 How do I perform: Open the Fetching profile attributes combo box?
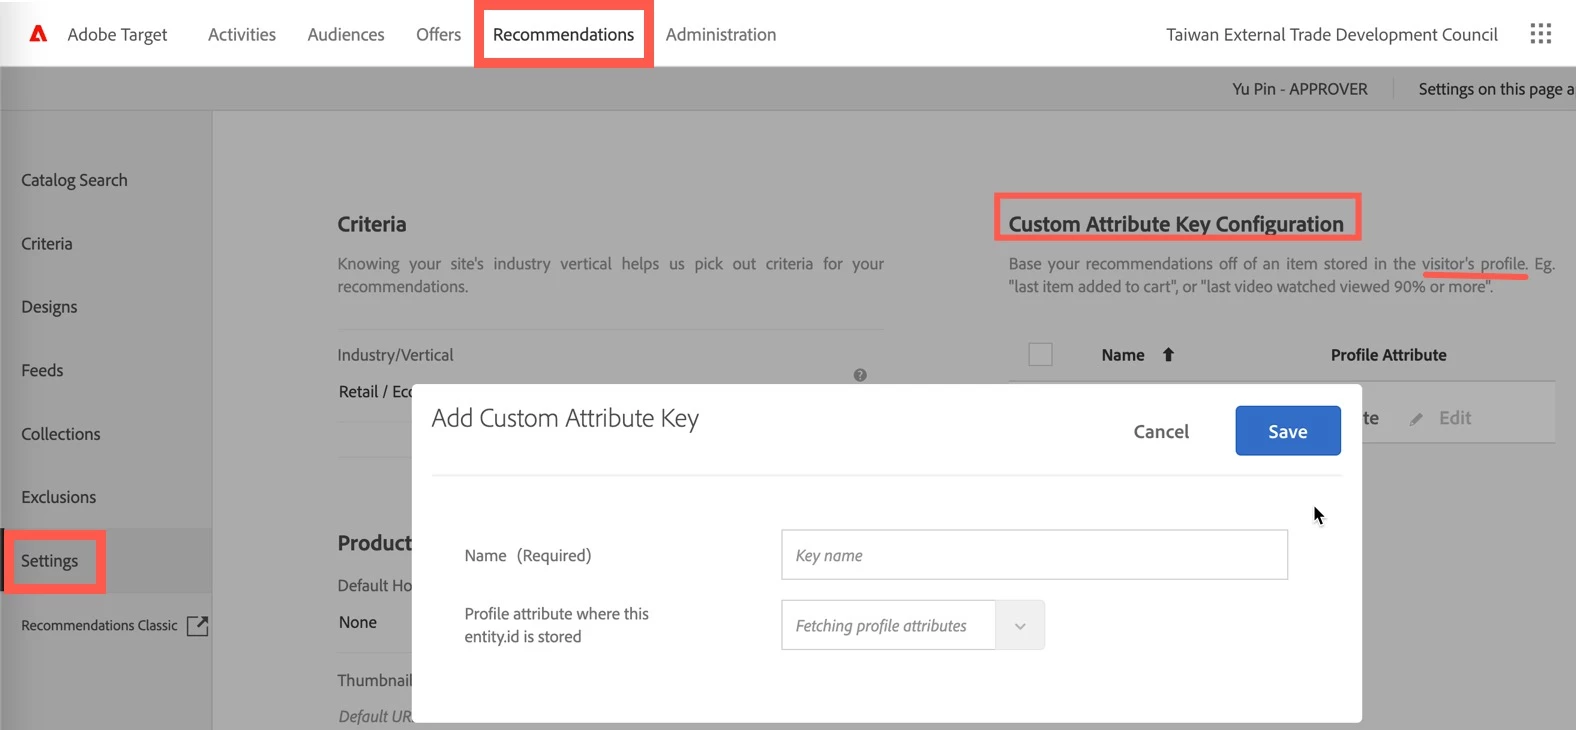click(913, 626)
